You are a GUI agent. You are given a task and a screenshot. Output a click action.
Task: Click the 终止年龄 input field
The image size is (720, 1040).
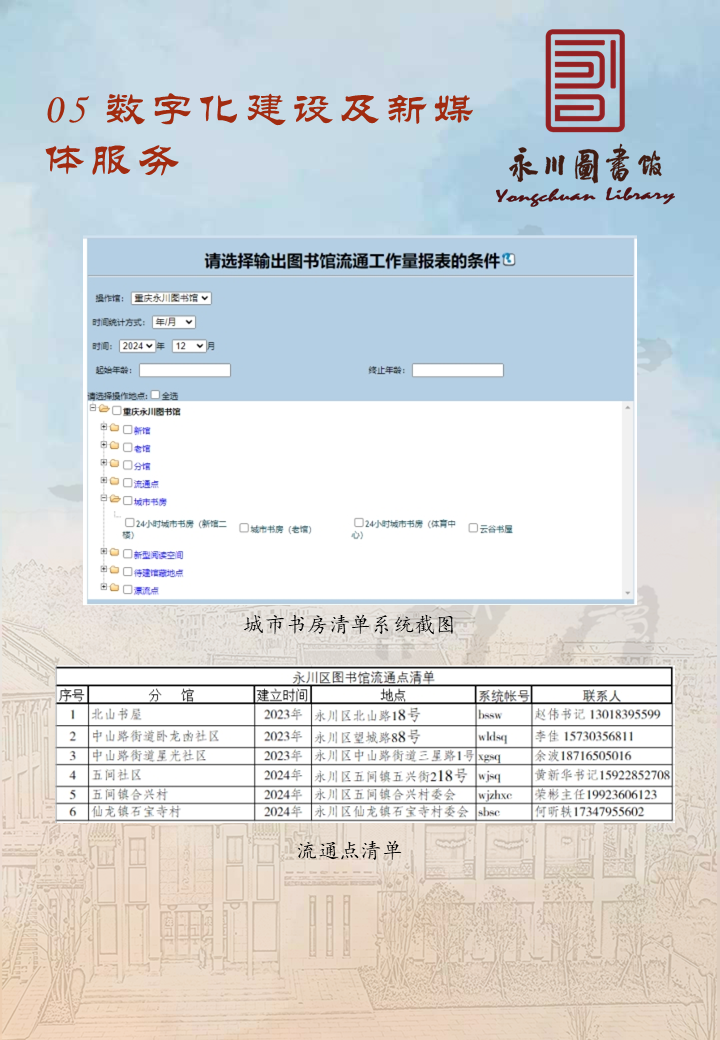(x=457, y=370)
